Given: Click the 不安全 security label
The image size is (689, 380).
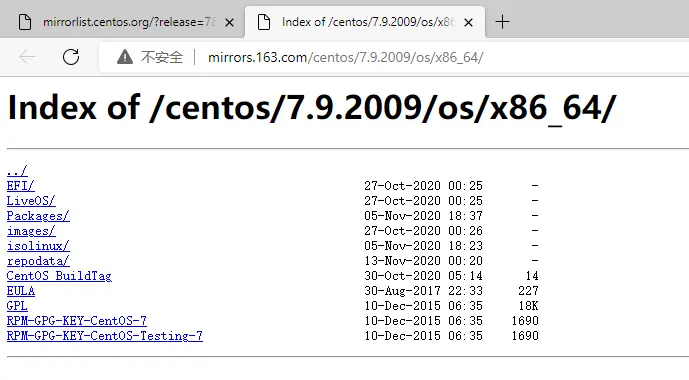Looking at the screenshot, I should (x=162, y=57).
